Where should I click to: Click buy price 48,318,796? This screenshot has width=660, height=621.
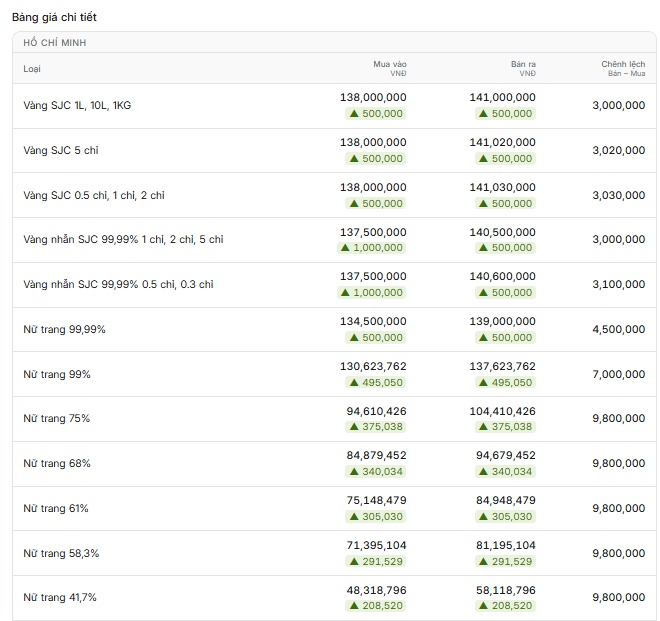tap(376, 591)
